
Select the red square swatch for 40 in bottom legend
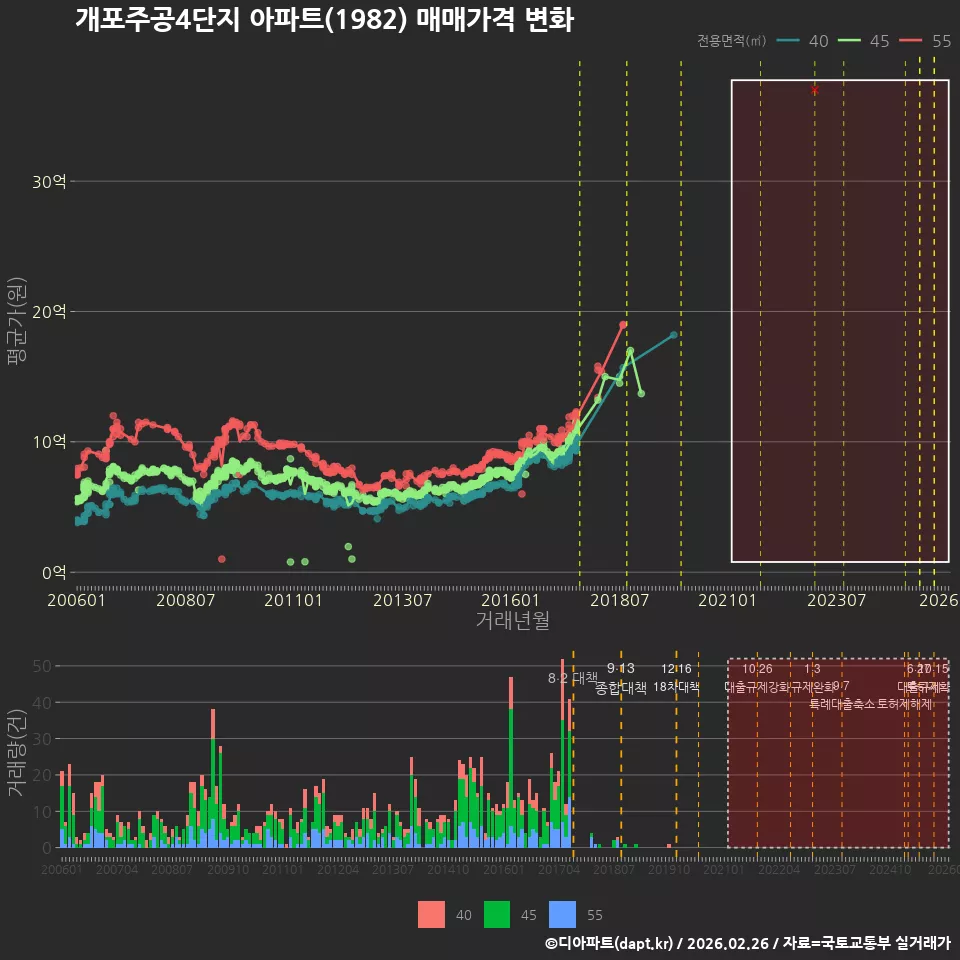(431, 915)
